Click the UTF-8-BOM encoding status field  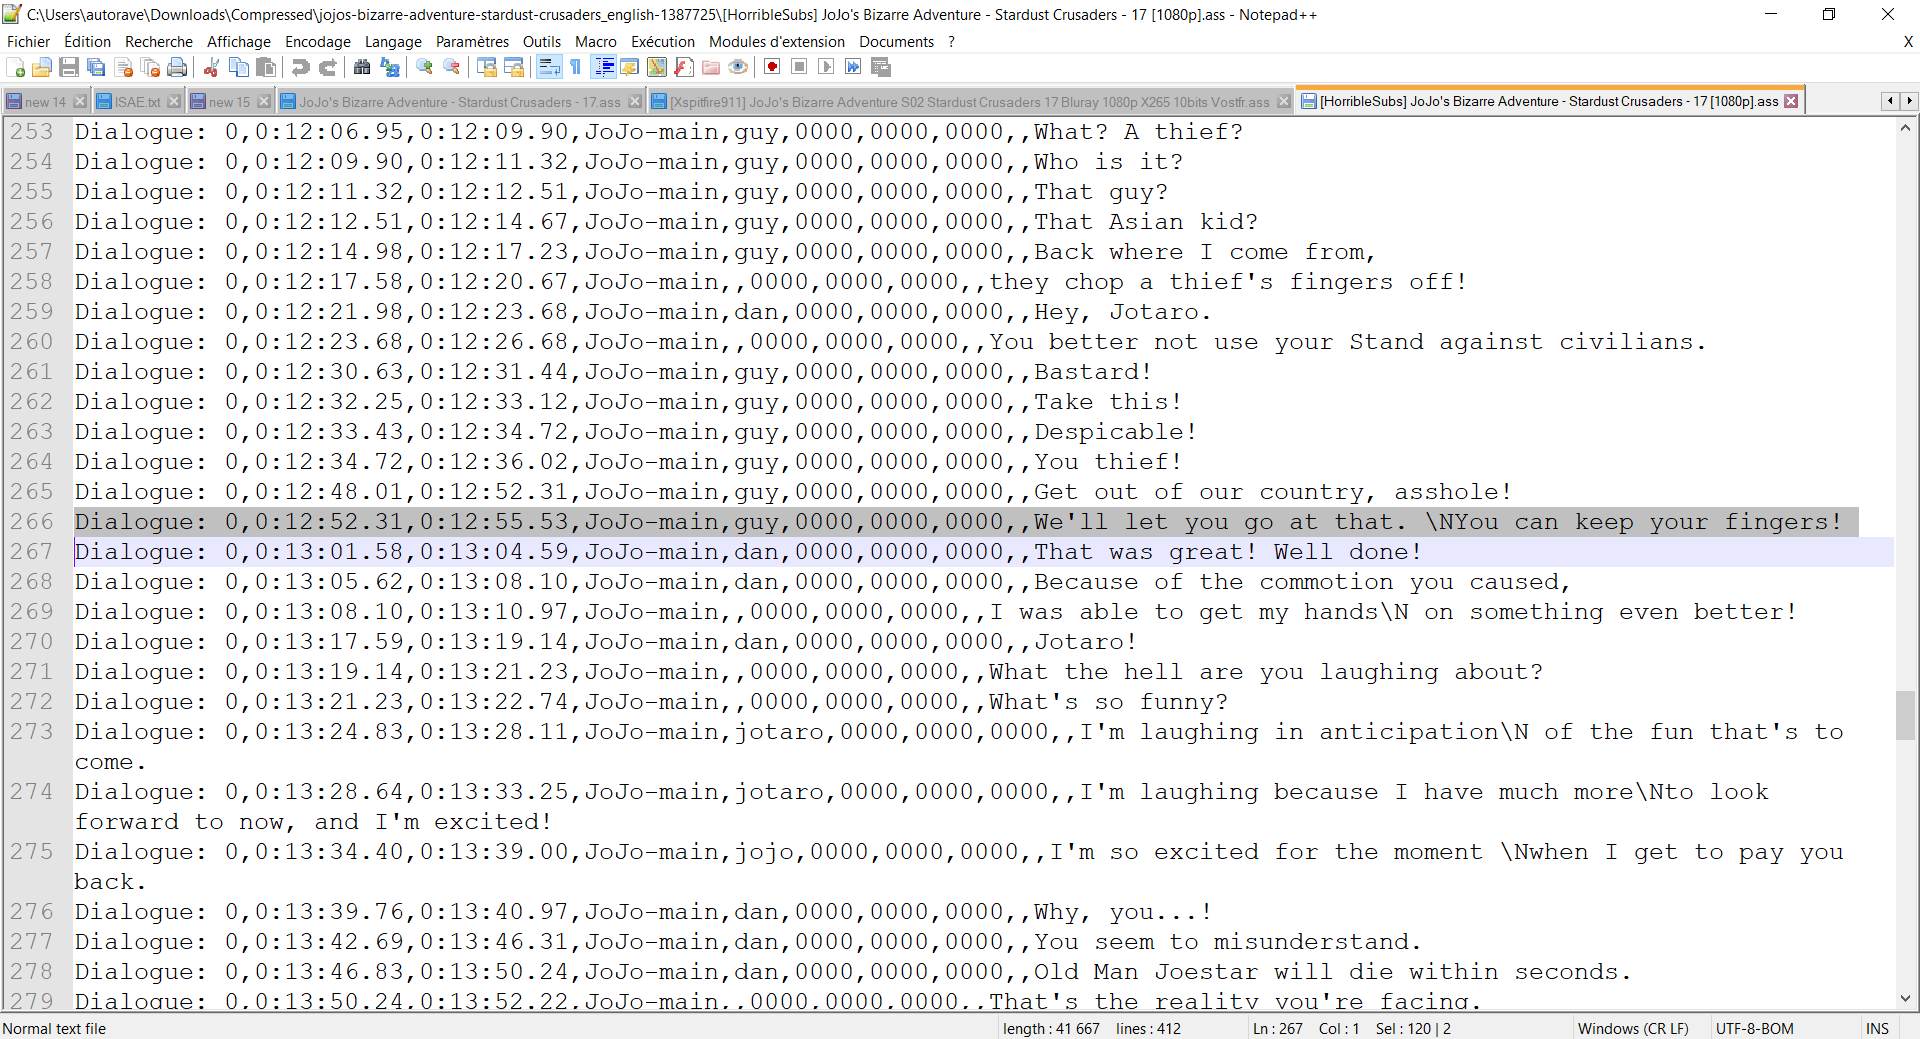[1755, 1029]
